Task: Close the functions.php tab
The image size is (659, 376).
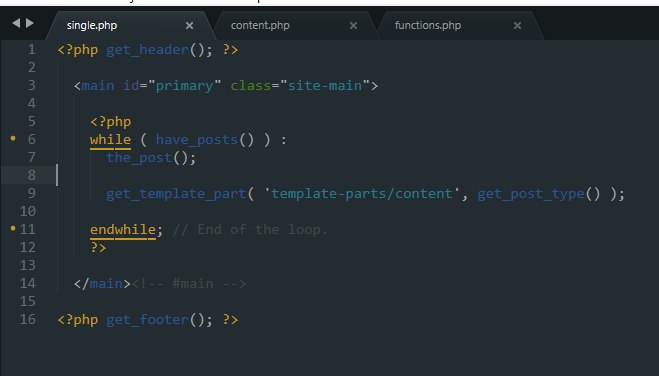Action: [517, 26]
